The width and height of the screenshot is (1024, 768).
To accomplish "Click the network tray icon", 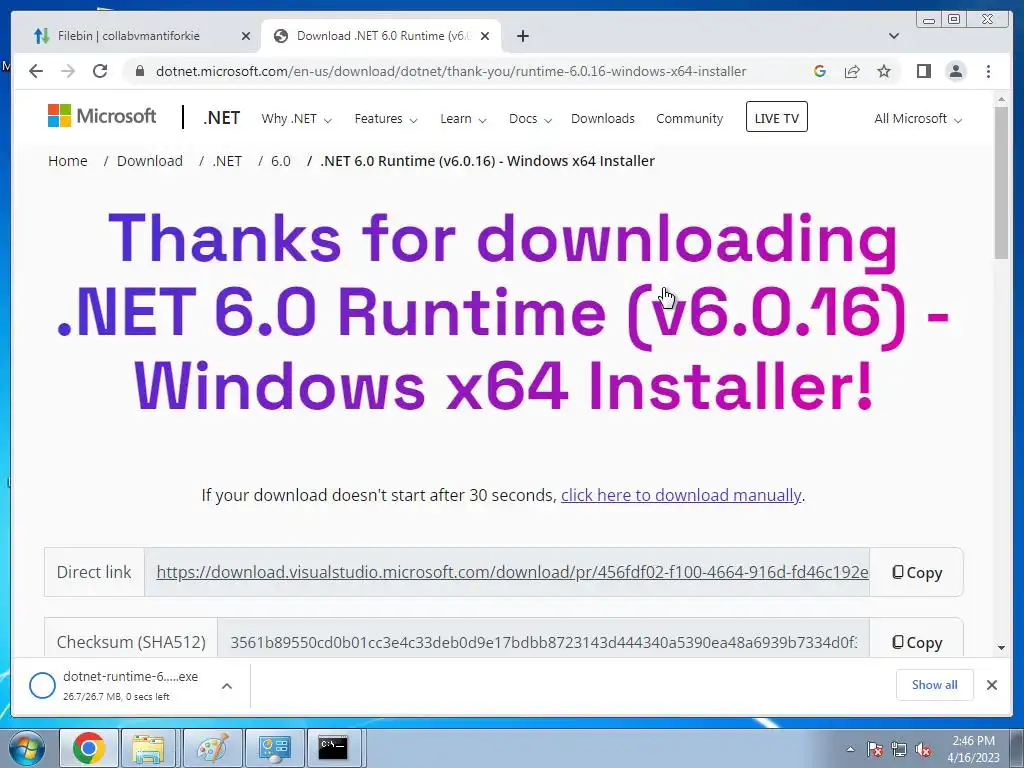I will click(899, 749).
